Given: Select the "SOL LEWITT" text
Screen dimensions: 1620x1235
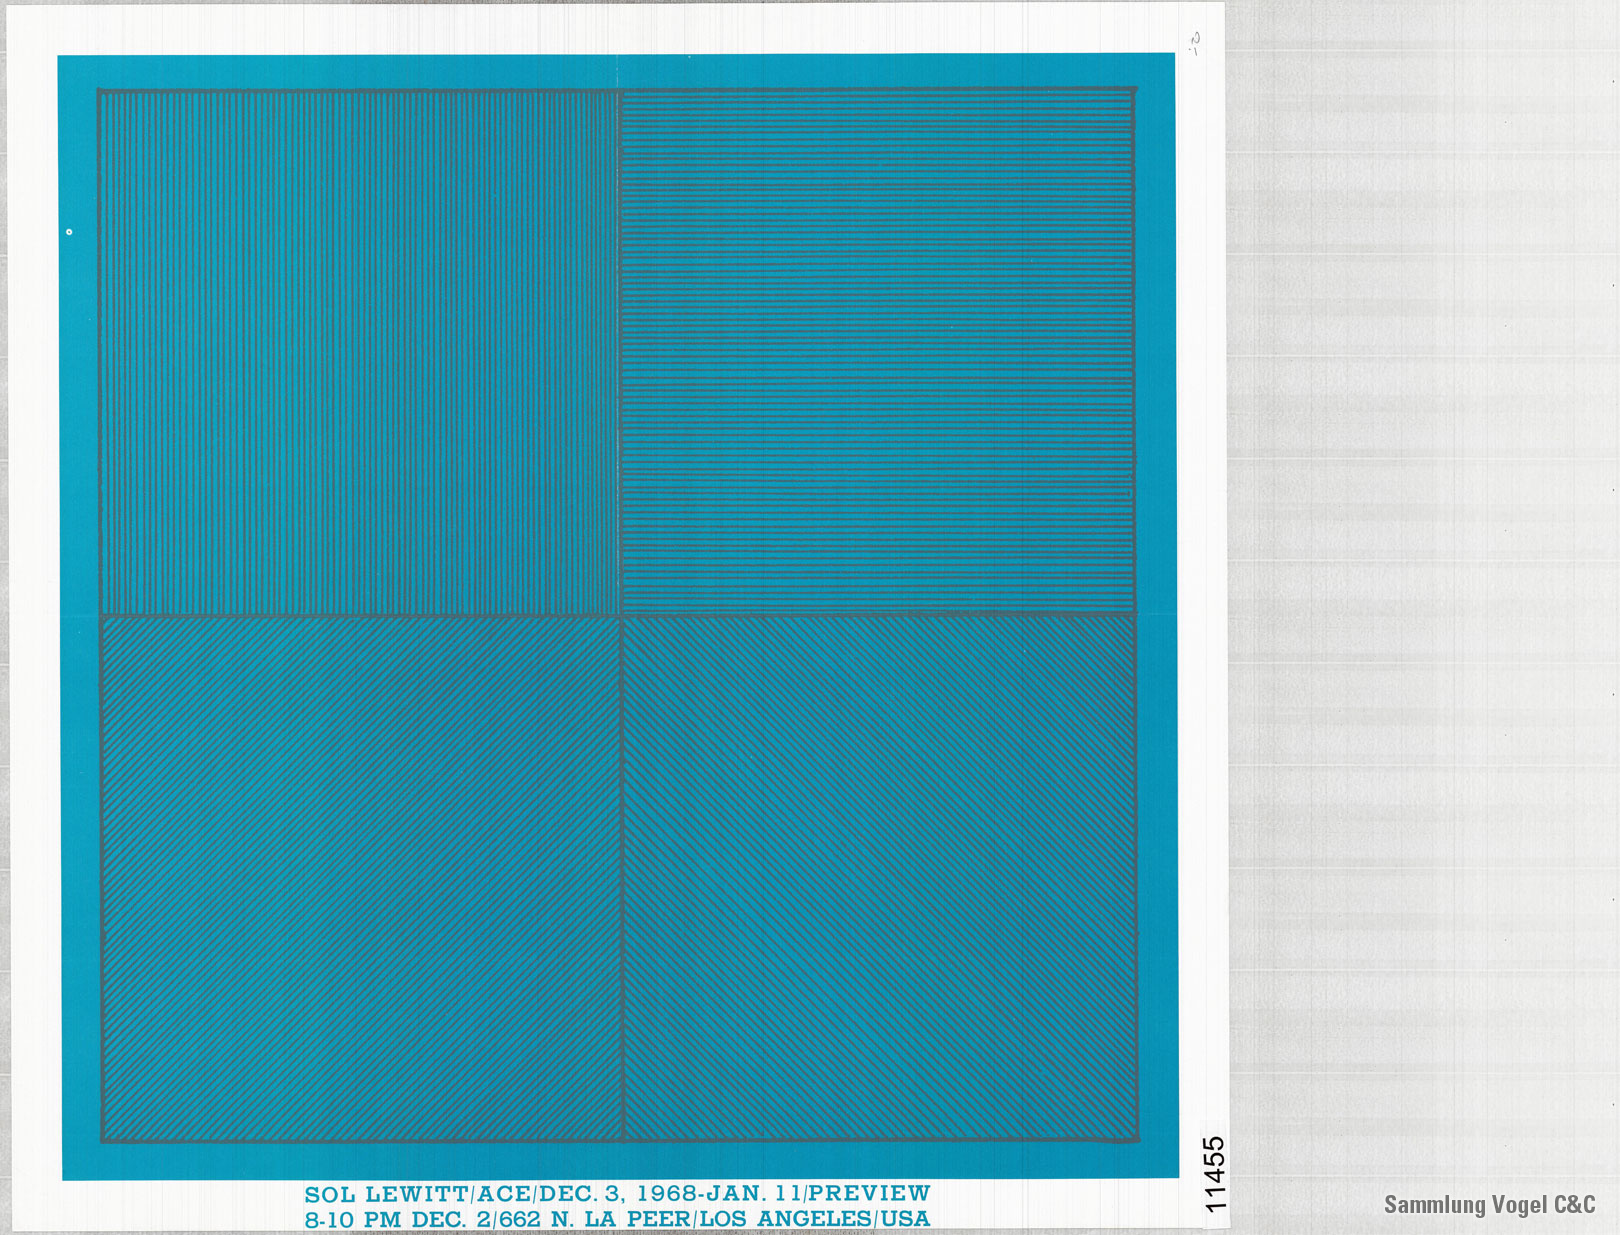Looking at the screenshot, I should [384, 1194].
